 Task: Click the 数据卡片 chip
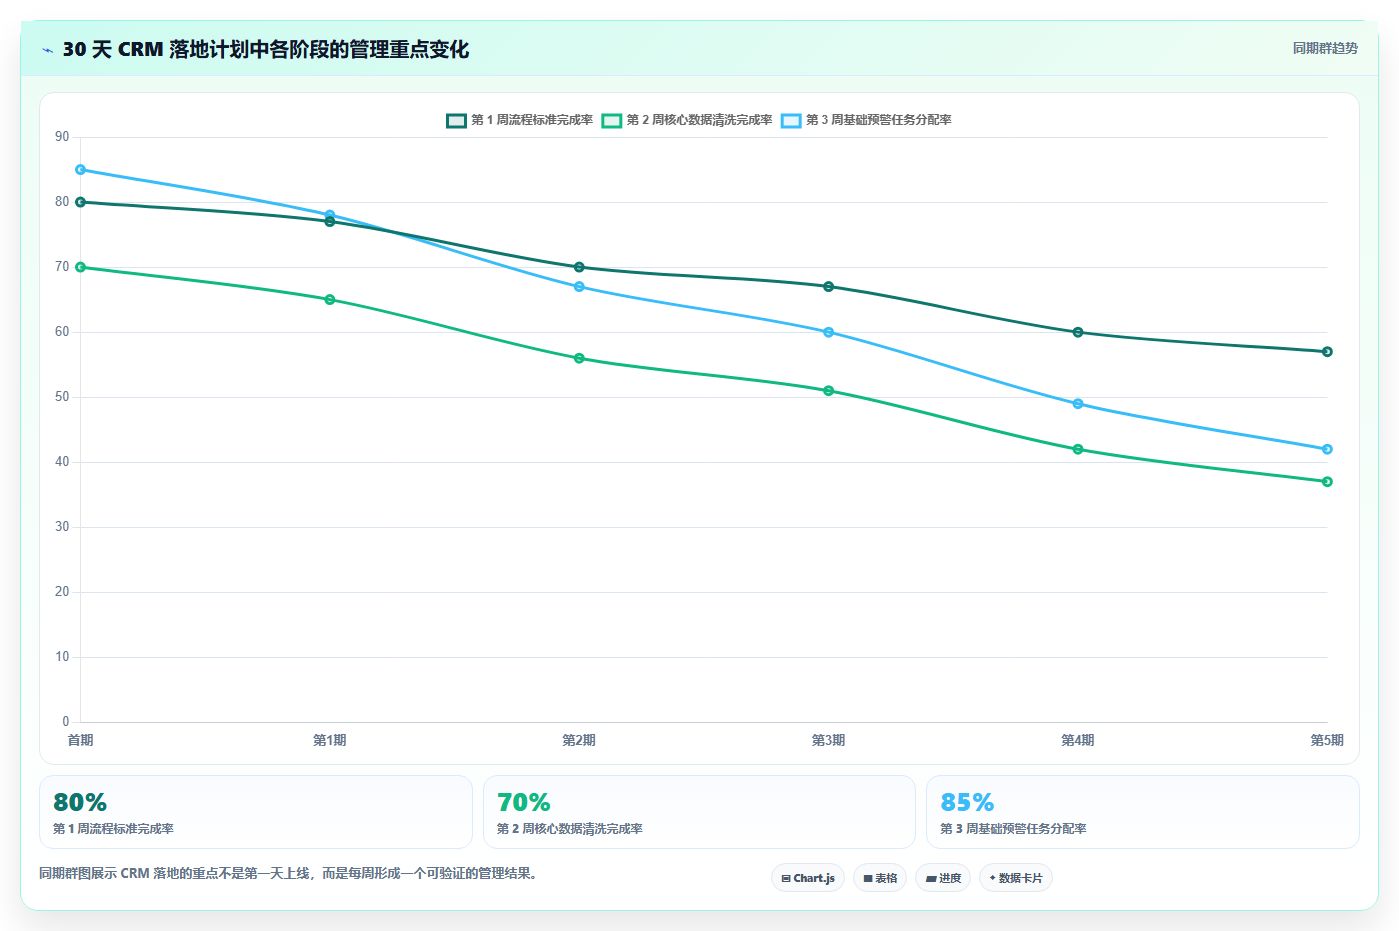tap(1016, 878)
